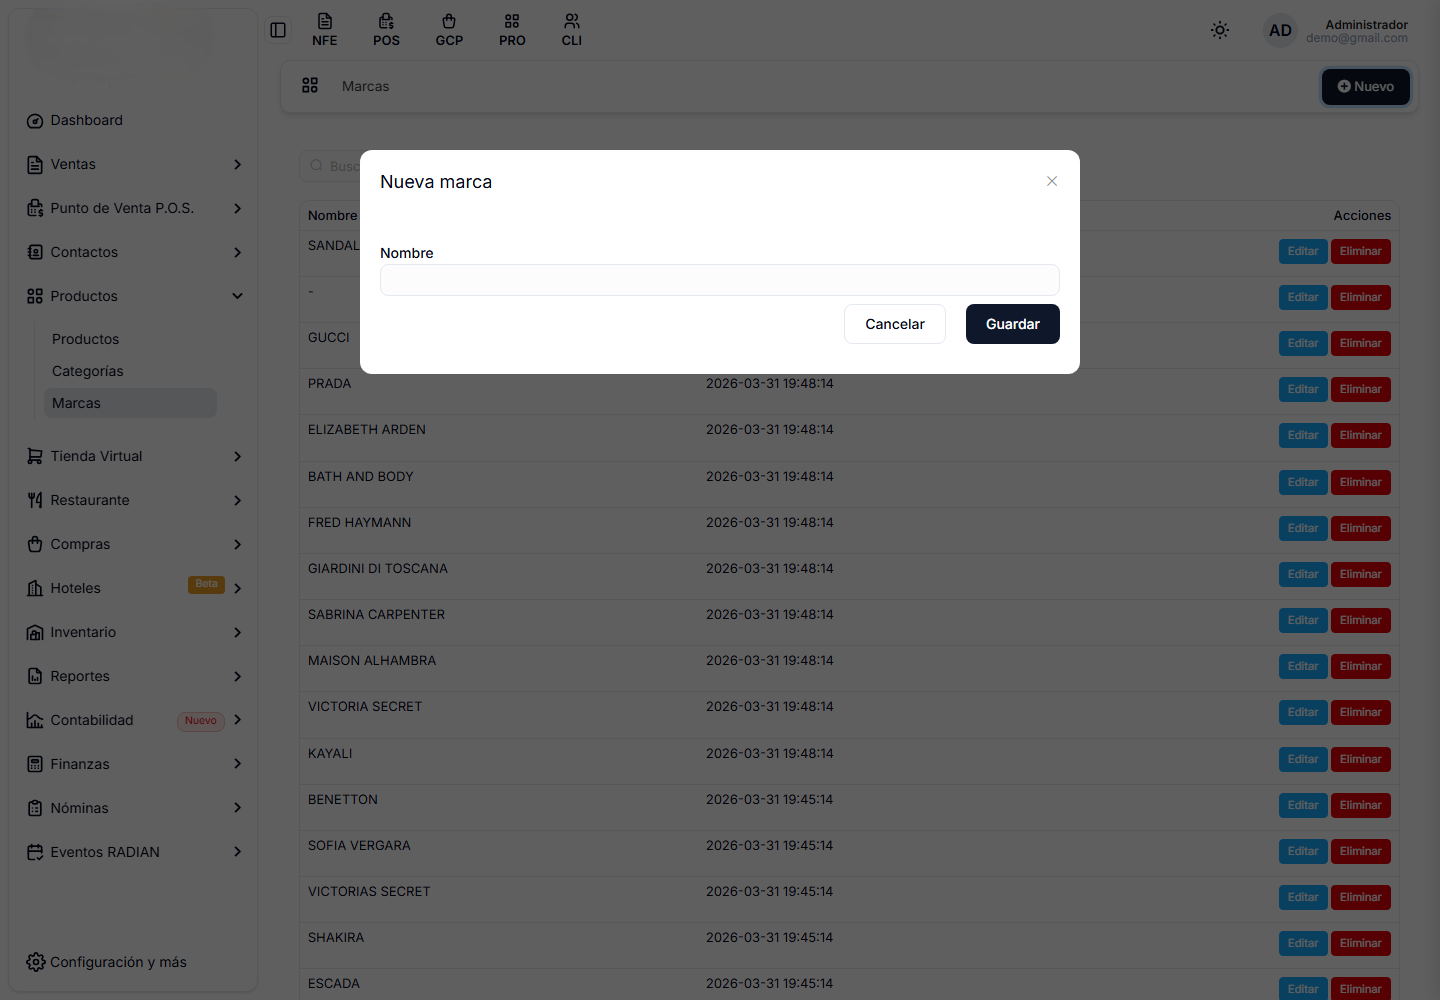Click the Inventario warehouse icon

(35, 633)
